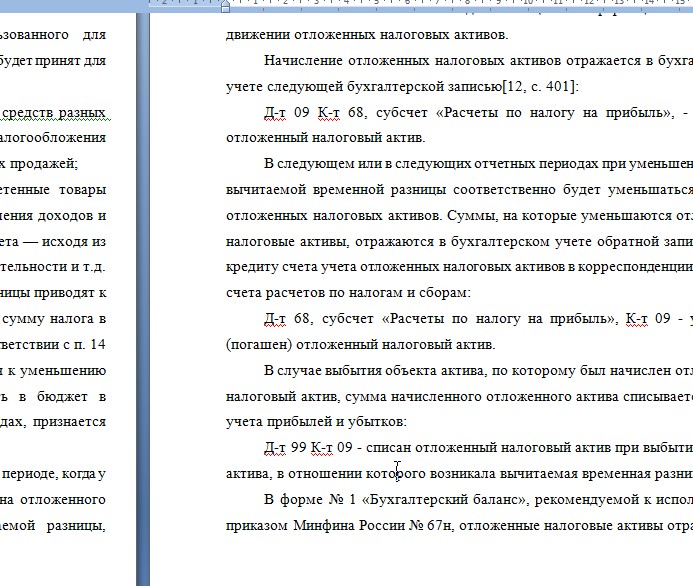Click the citation "[12, с. 401]"

coord(540,86)
